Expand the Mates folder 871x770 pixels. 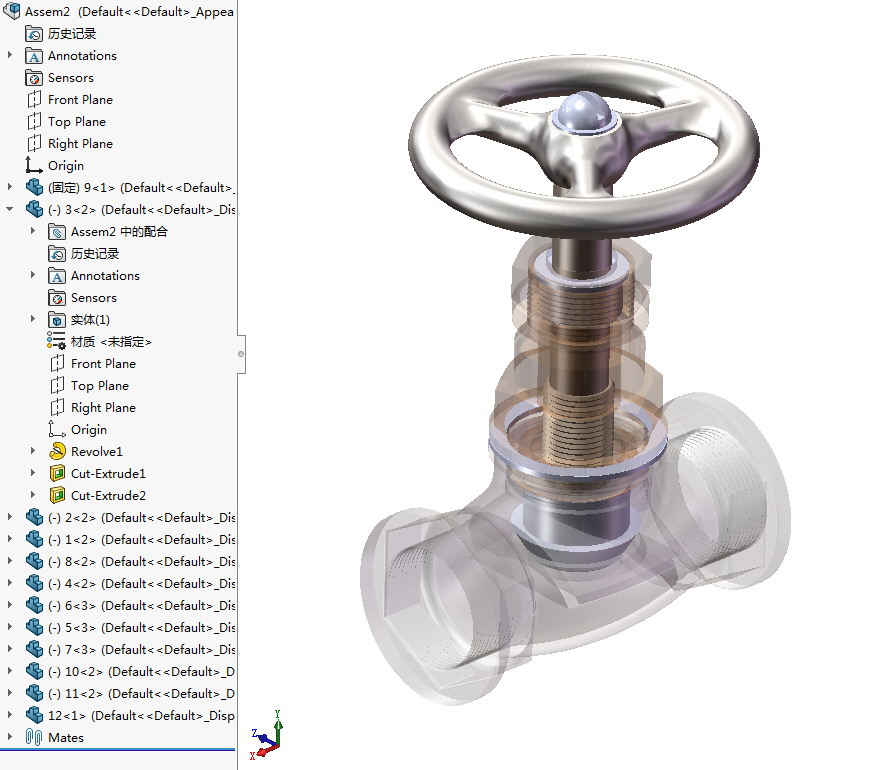pyautogui.click(x=9, y=737)
